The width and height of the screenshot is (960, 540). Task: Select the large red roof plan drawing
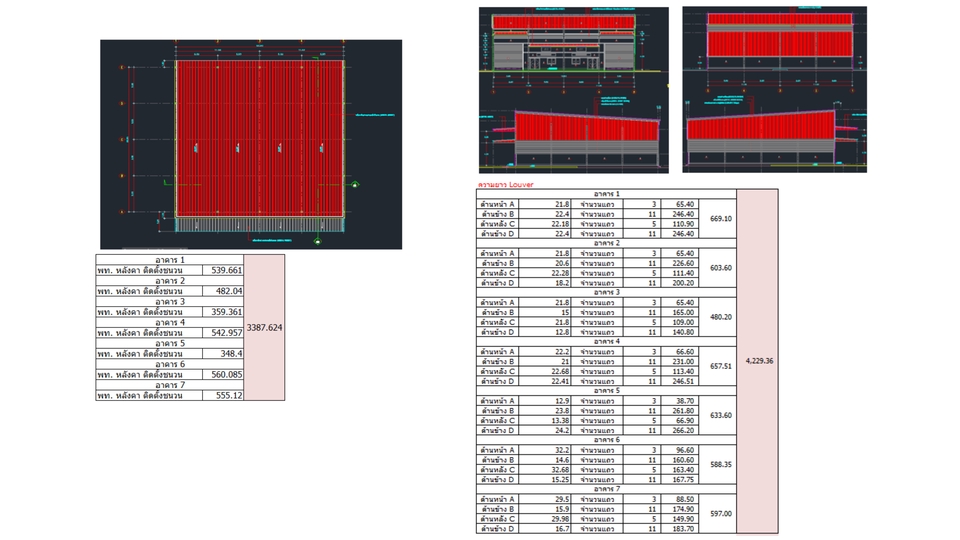tap(259, 138)
